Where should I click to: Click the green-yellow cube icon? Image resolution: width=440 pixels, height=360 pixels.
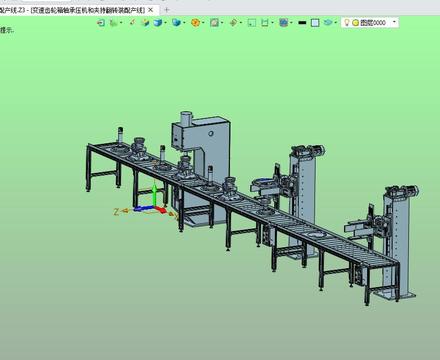coord(145,23)
